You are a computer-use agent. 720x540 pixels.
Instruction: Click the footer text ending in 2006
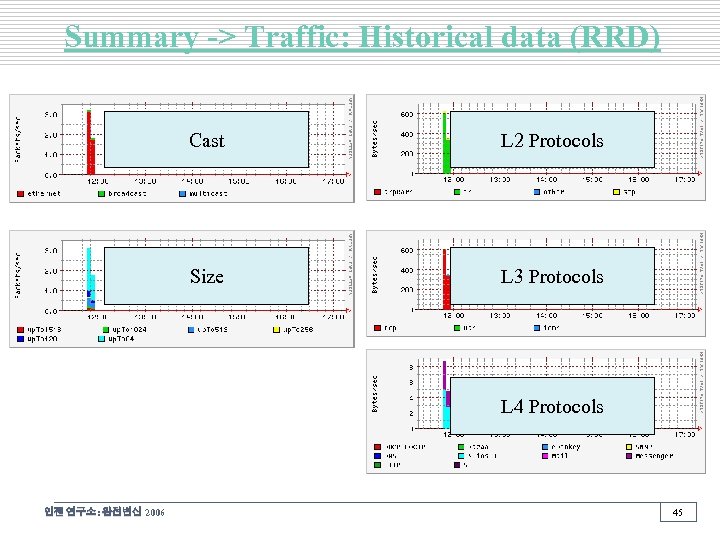pos(104,512)
